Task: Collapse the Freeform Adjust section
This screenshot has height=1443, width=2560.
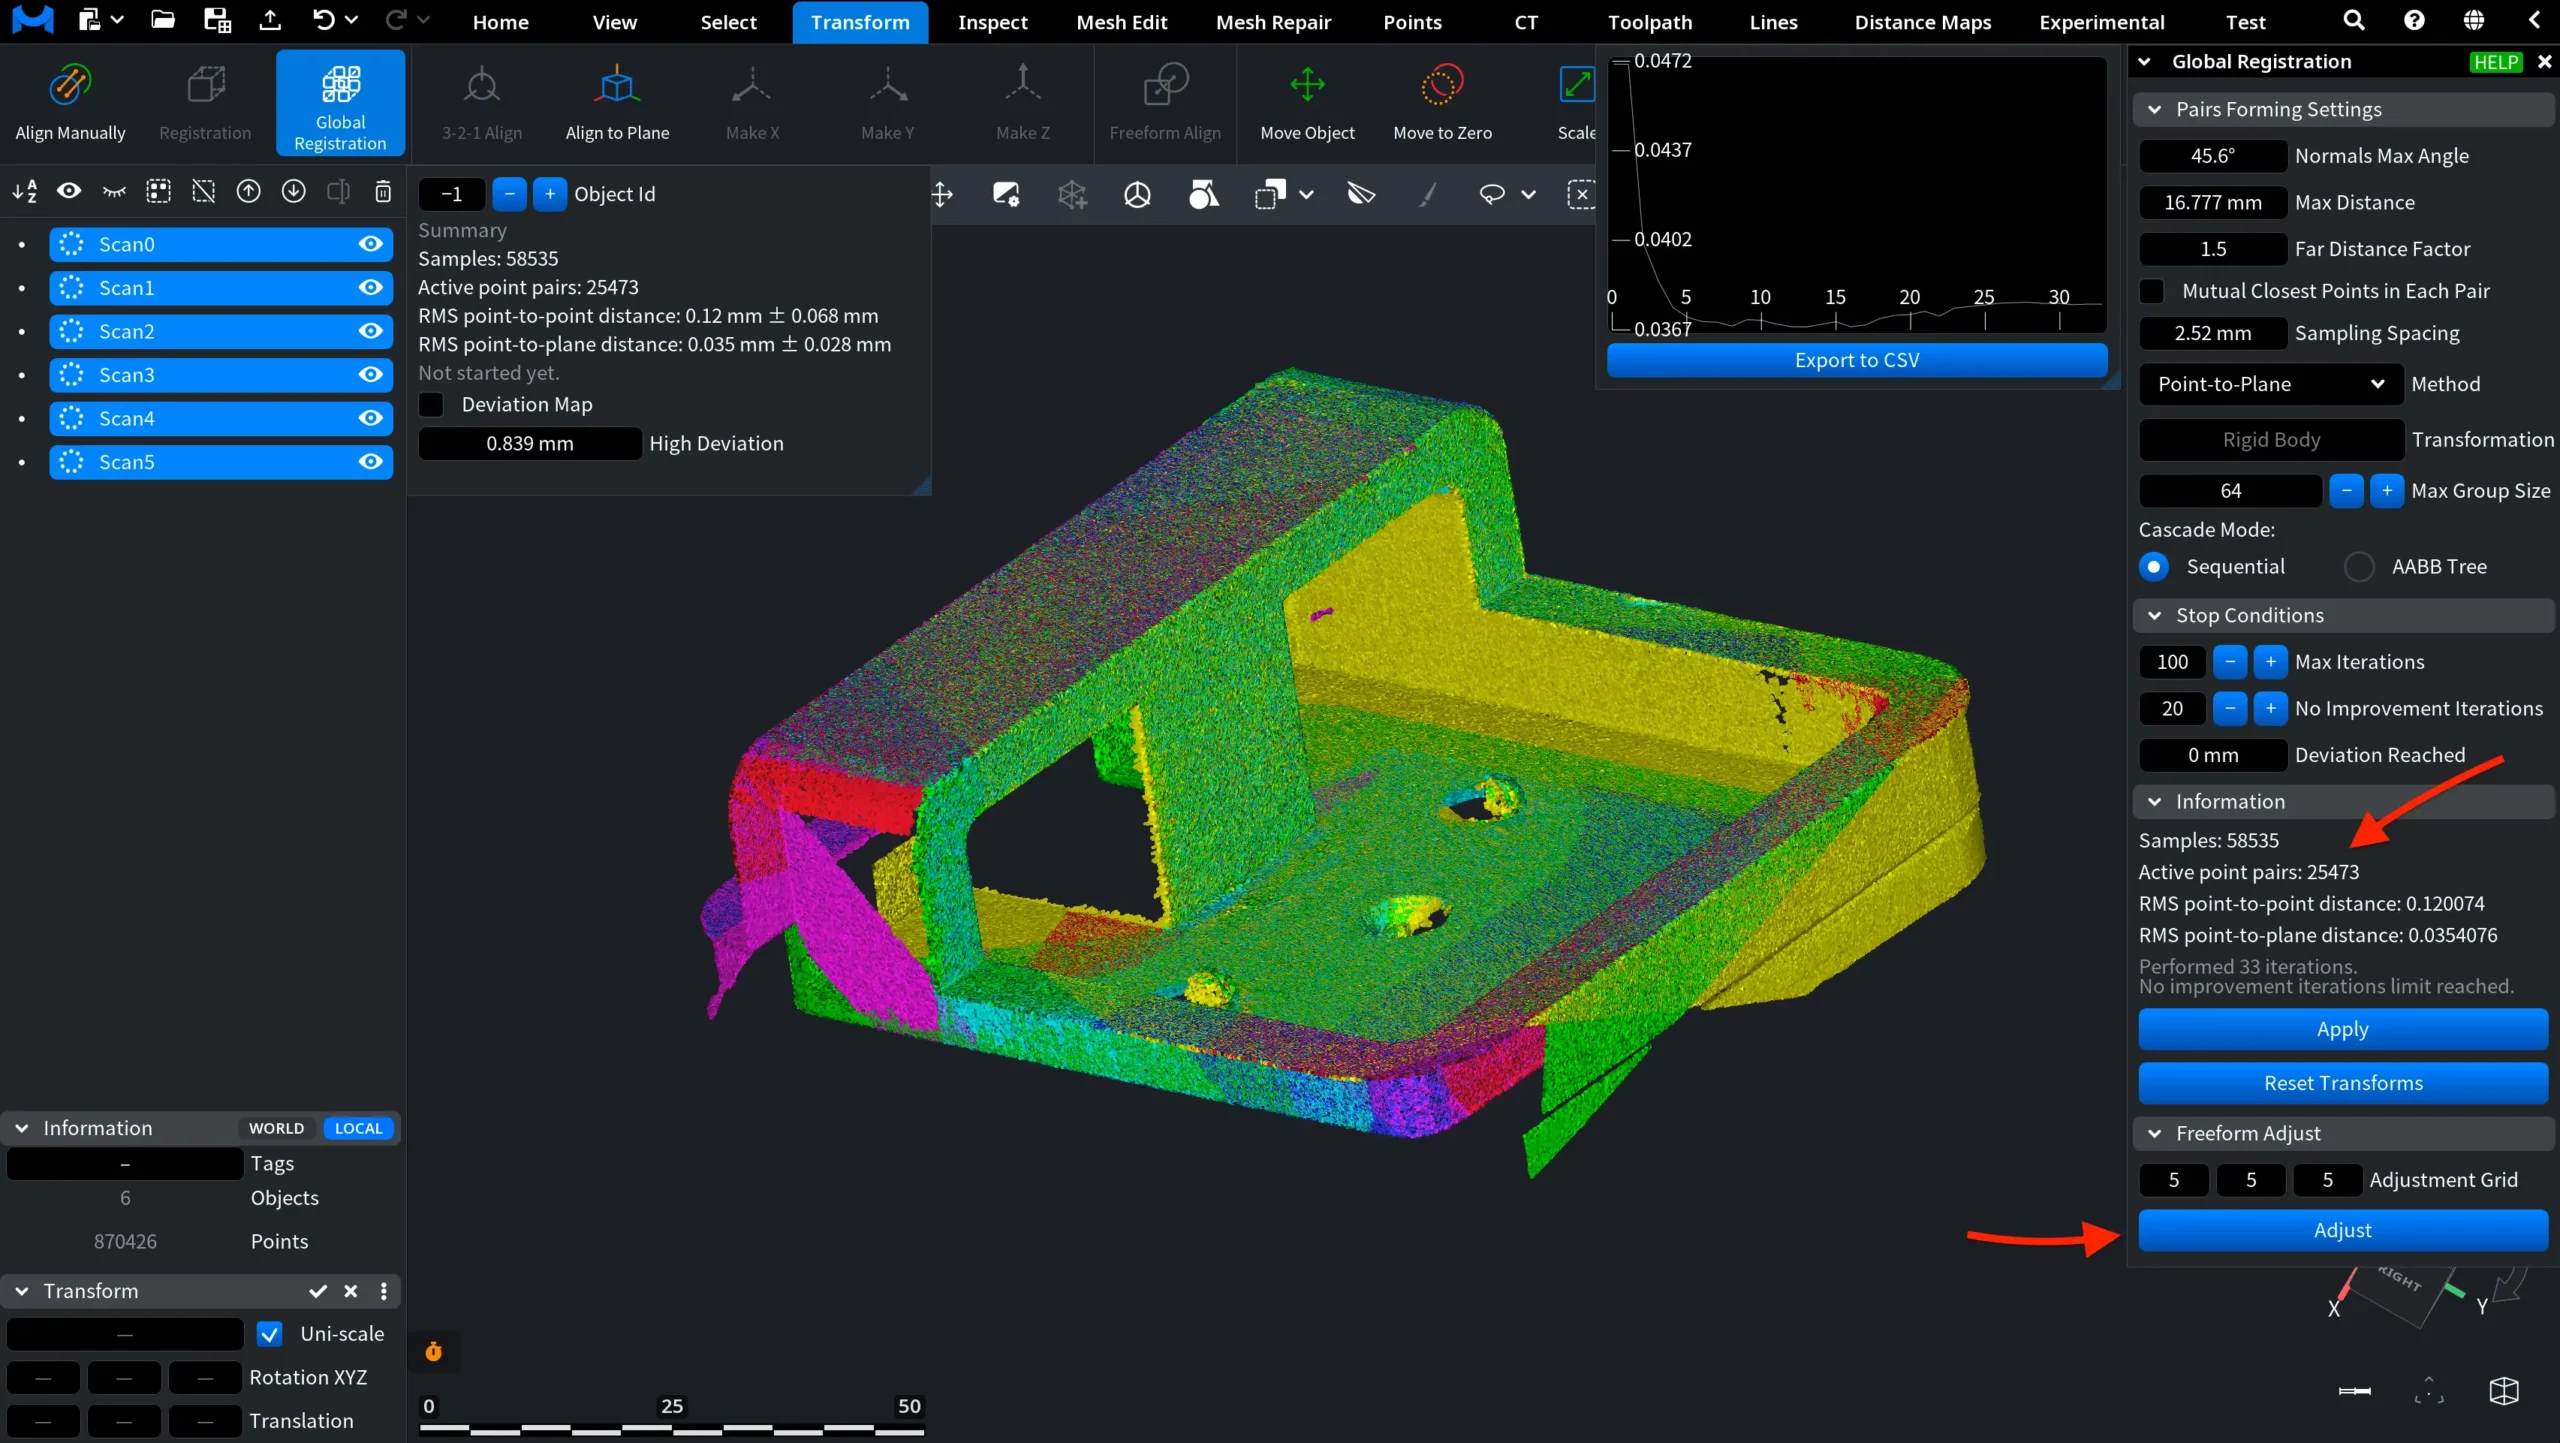Action: tap(2155, 1134)
